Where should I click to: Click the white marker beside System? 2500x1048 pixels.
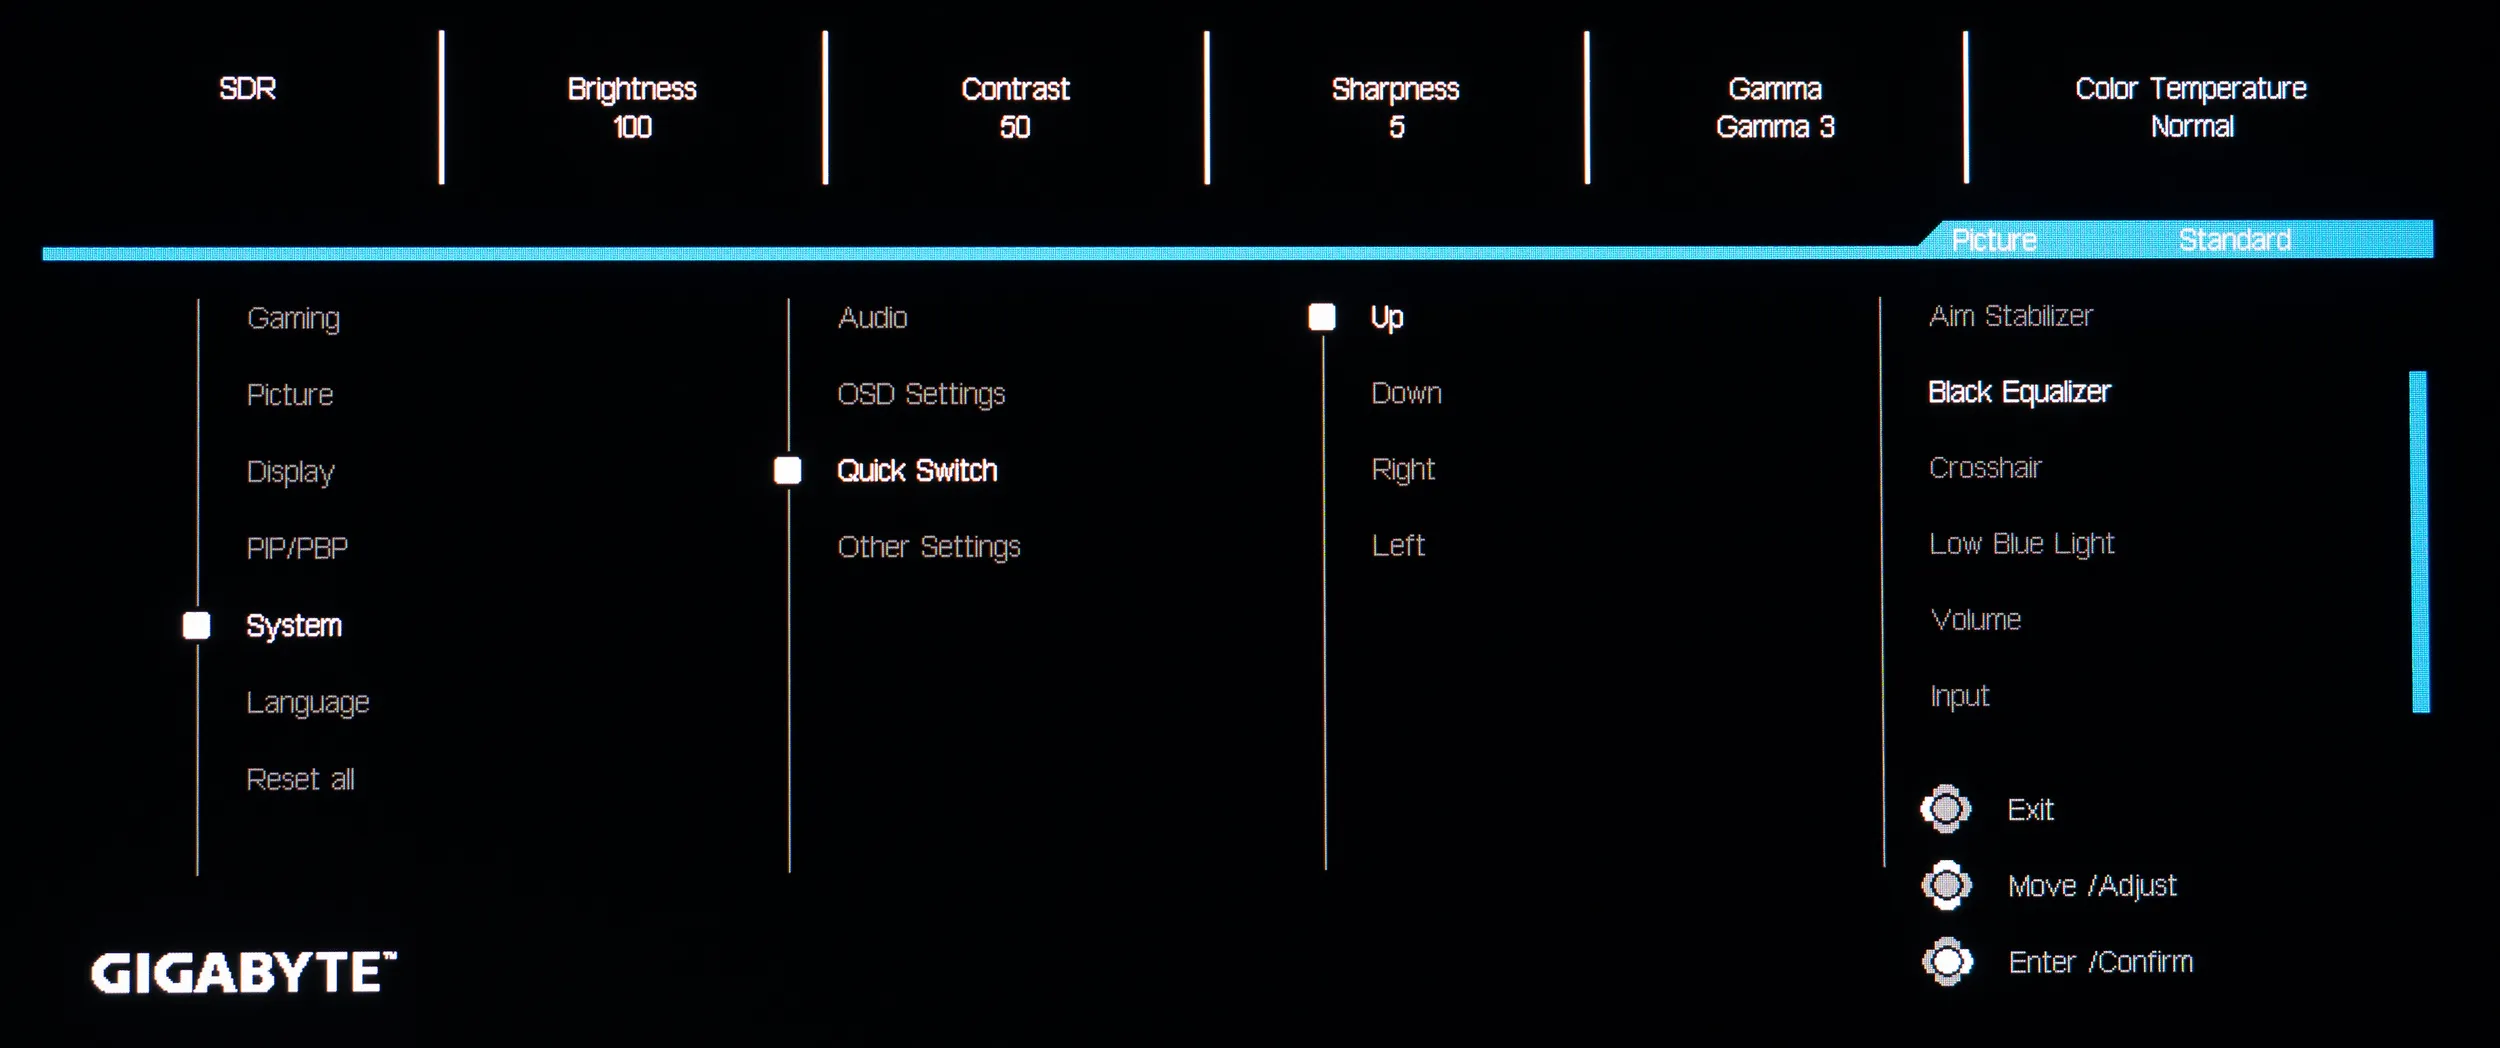(197, 626)
